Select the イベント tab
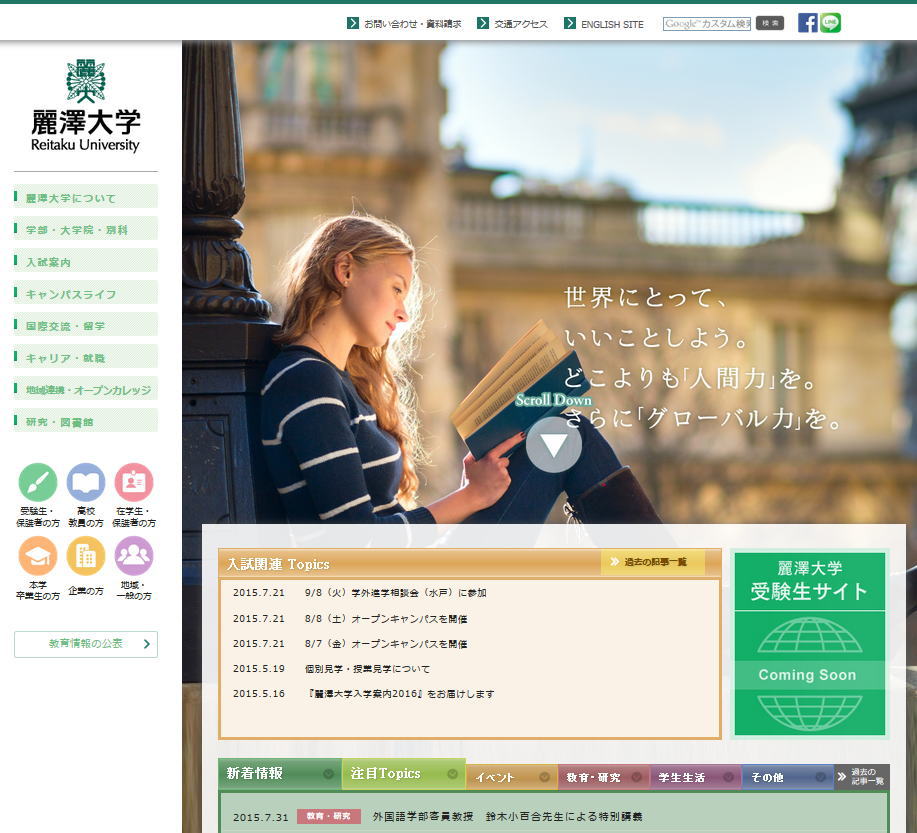The image size is (917, 833). pyautogui.click(x=511, y=777)
